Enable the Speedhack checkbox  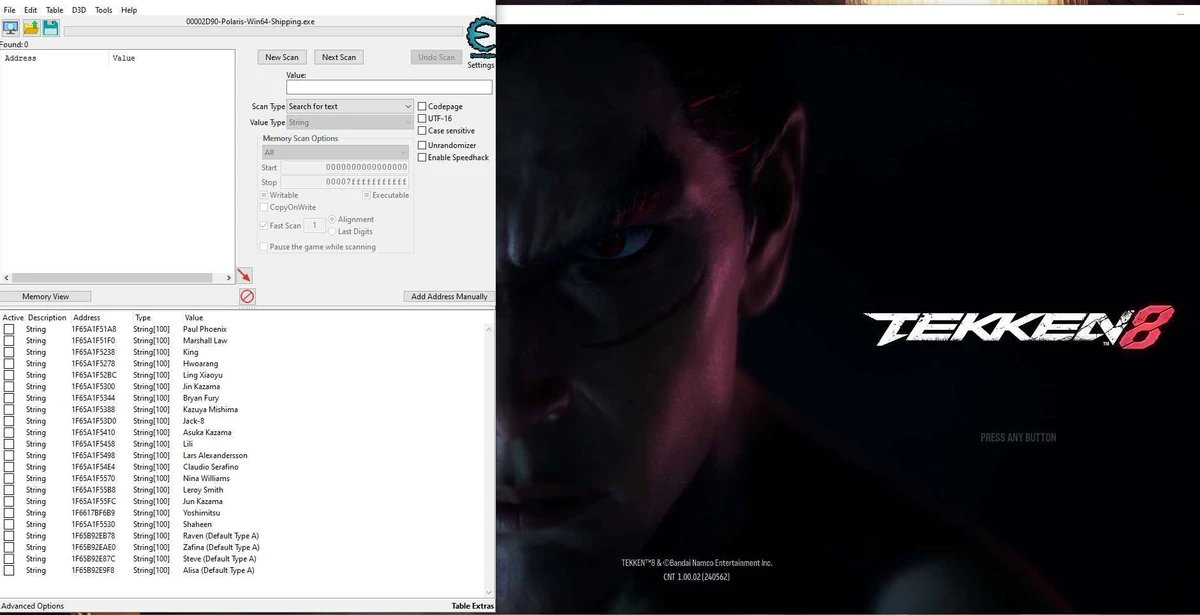coord(422,157)
